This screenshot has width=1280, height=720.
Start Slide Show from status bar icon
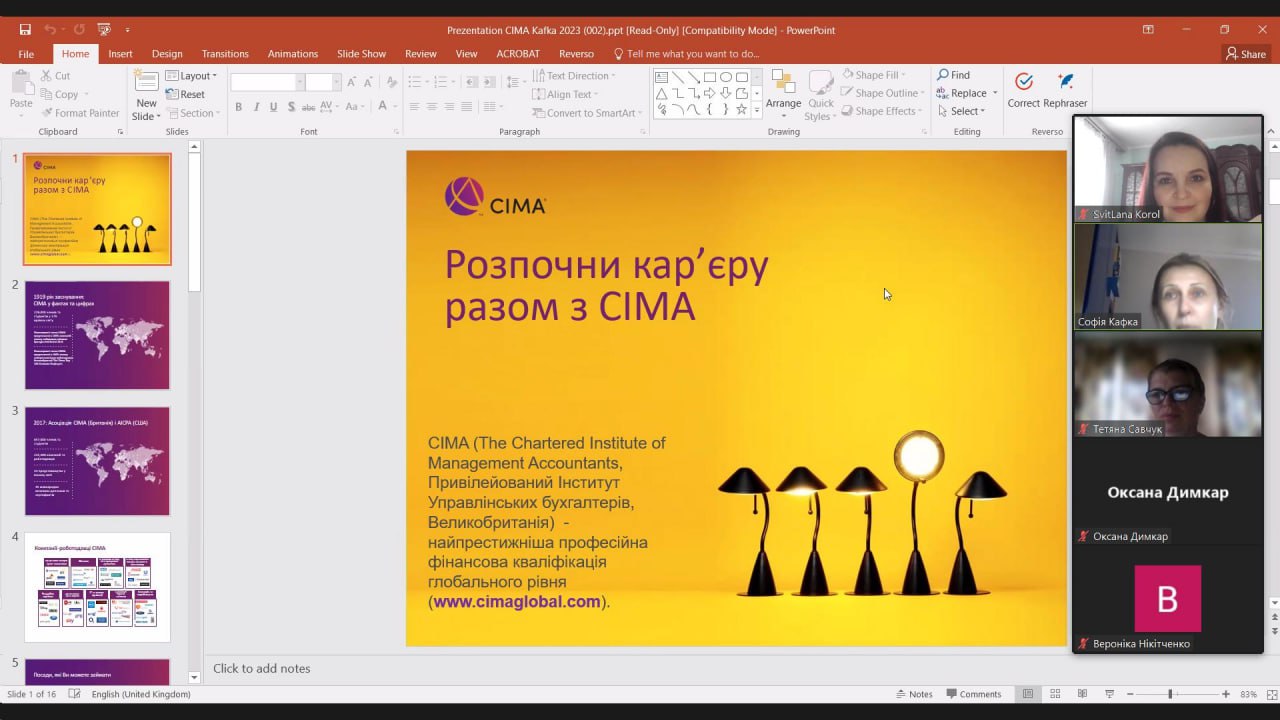(x=1109, y=694)
